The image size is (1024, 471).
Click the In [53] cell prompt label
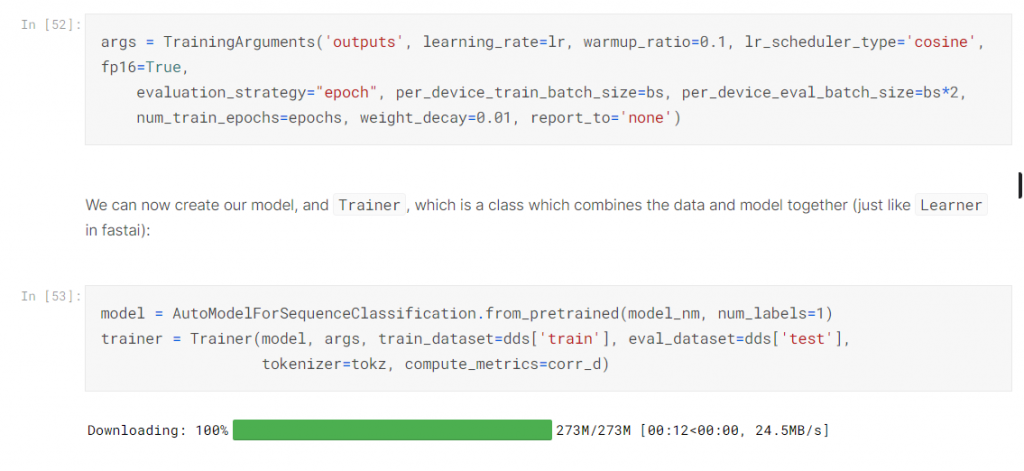(x=51, y=297)
